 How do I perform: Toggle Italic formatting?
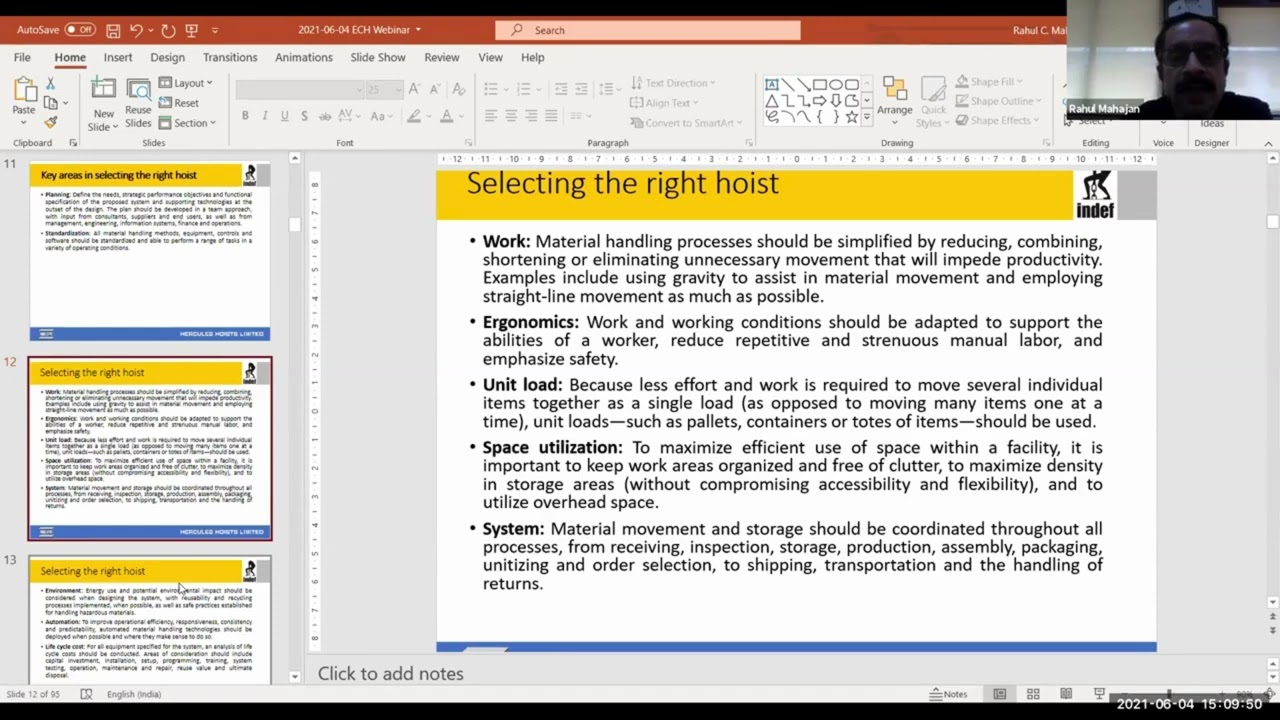[265, 116]
